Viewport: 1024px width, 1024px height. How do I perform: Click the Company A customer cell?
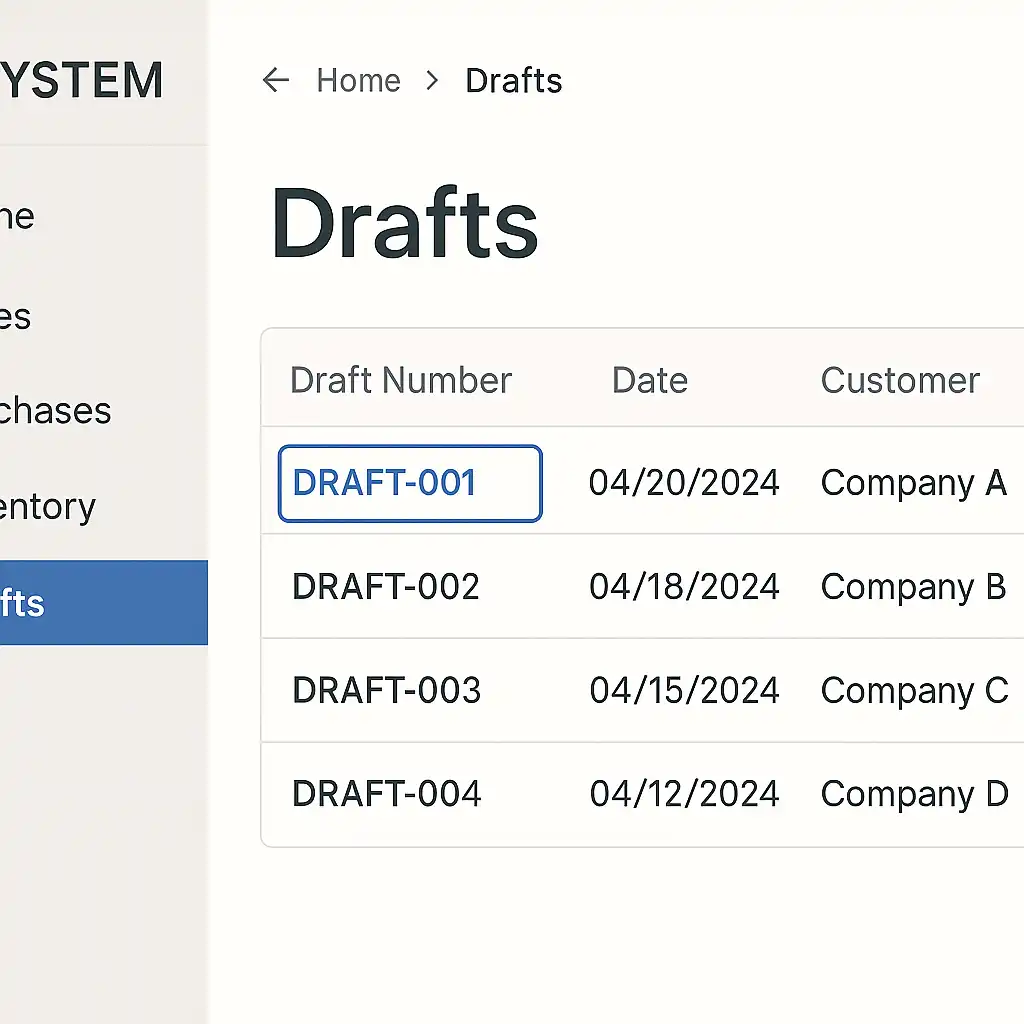pyautogui.click(x=913, y=483)
